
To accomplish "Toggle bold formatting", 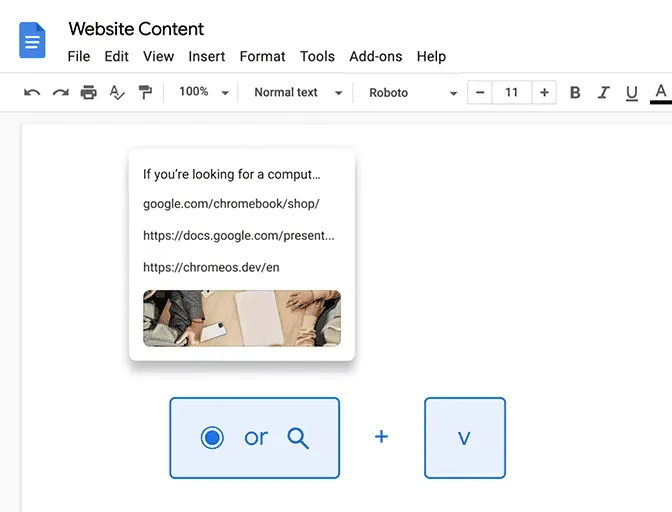I will point(575,93).
